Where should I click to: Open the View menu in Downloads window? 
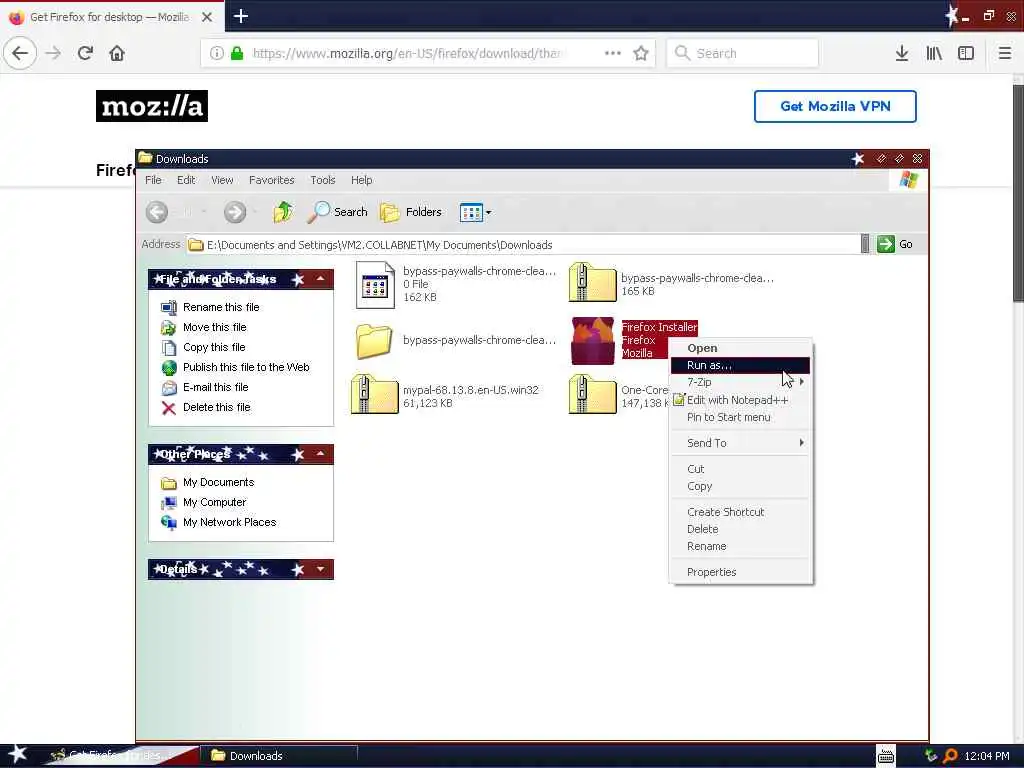[x=222, y=180]
